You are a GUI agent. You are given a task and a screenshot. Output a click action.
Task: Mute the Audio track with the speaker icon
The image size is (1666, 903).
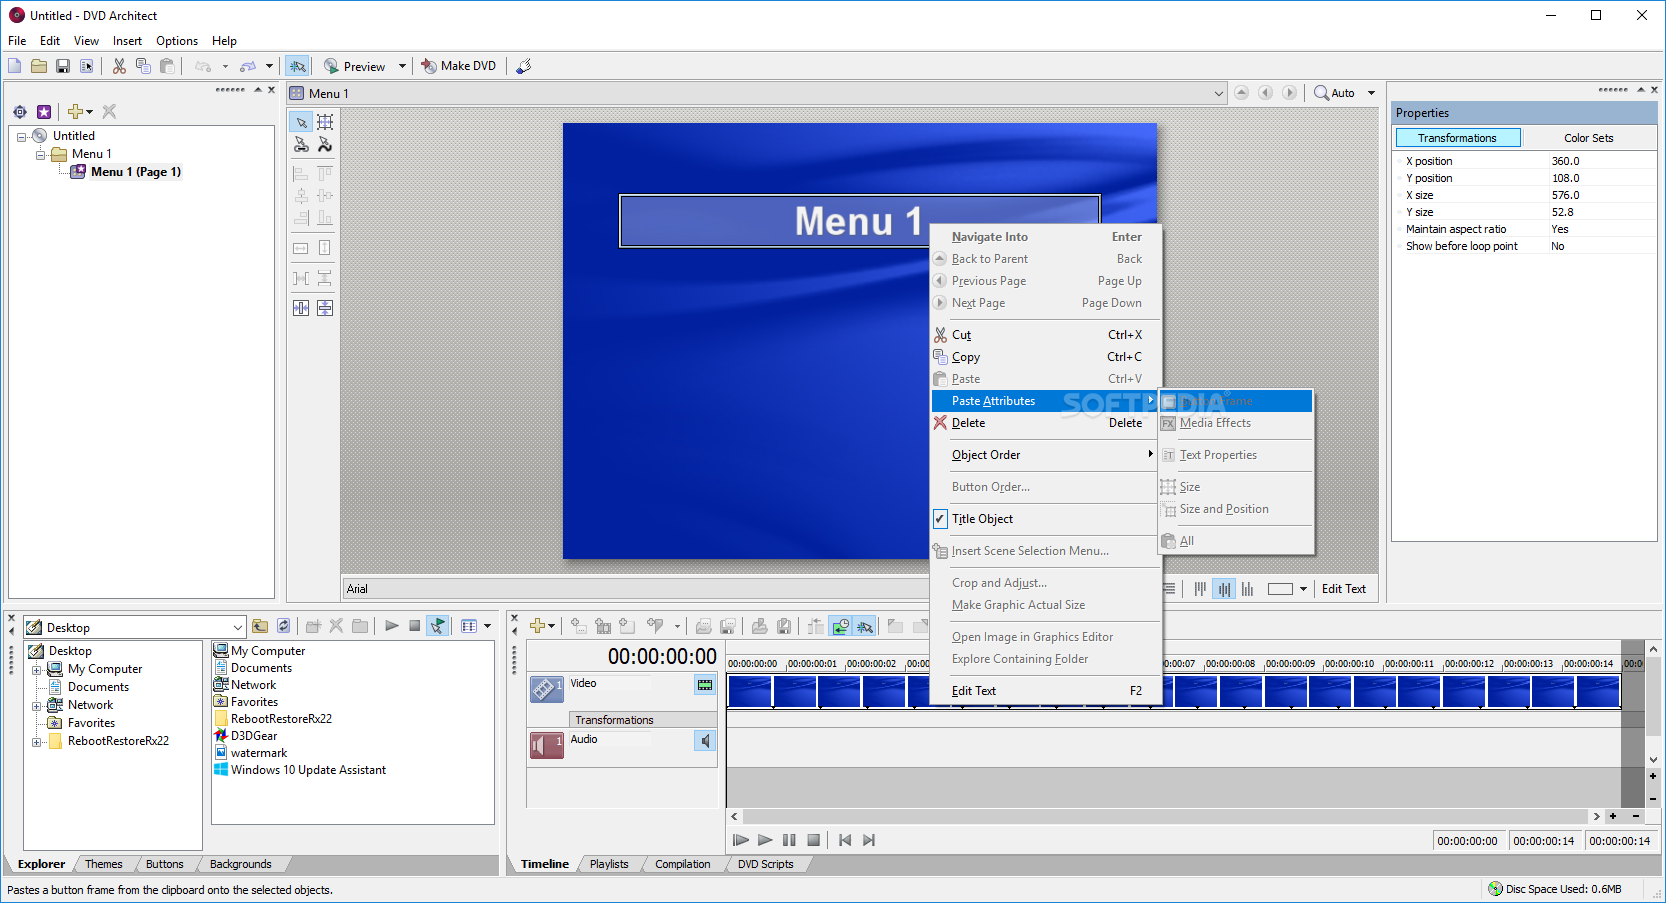coord(706,740)
